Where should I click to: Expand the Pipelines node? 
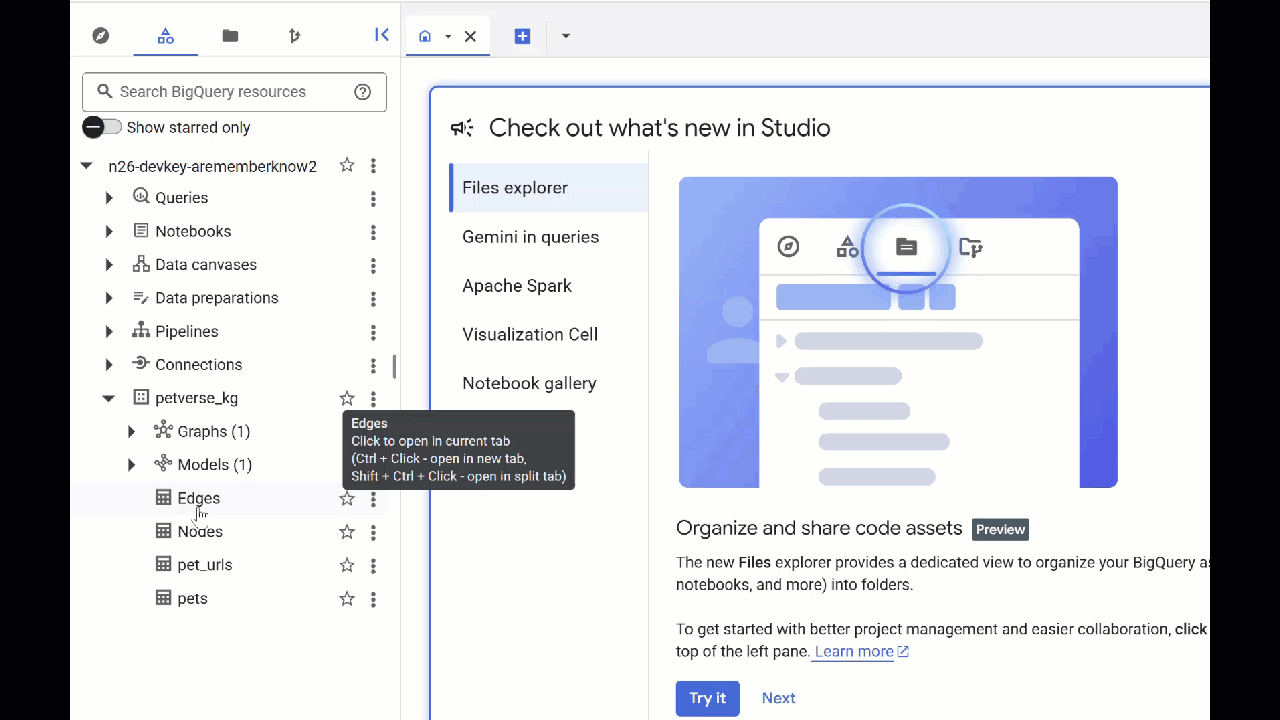click(x=109, y=331)
